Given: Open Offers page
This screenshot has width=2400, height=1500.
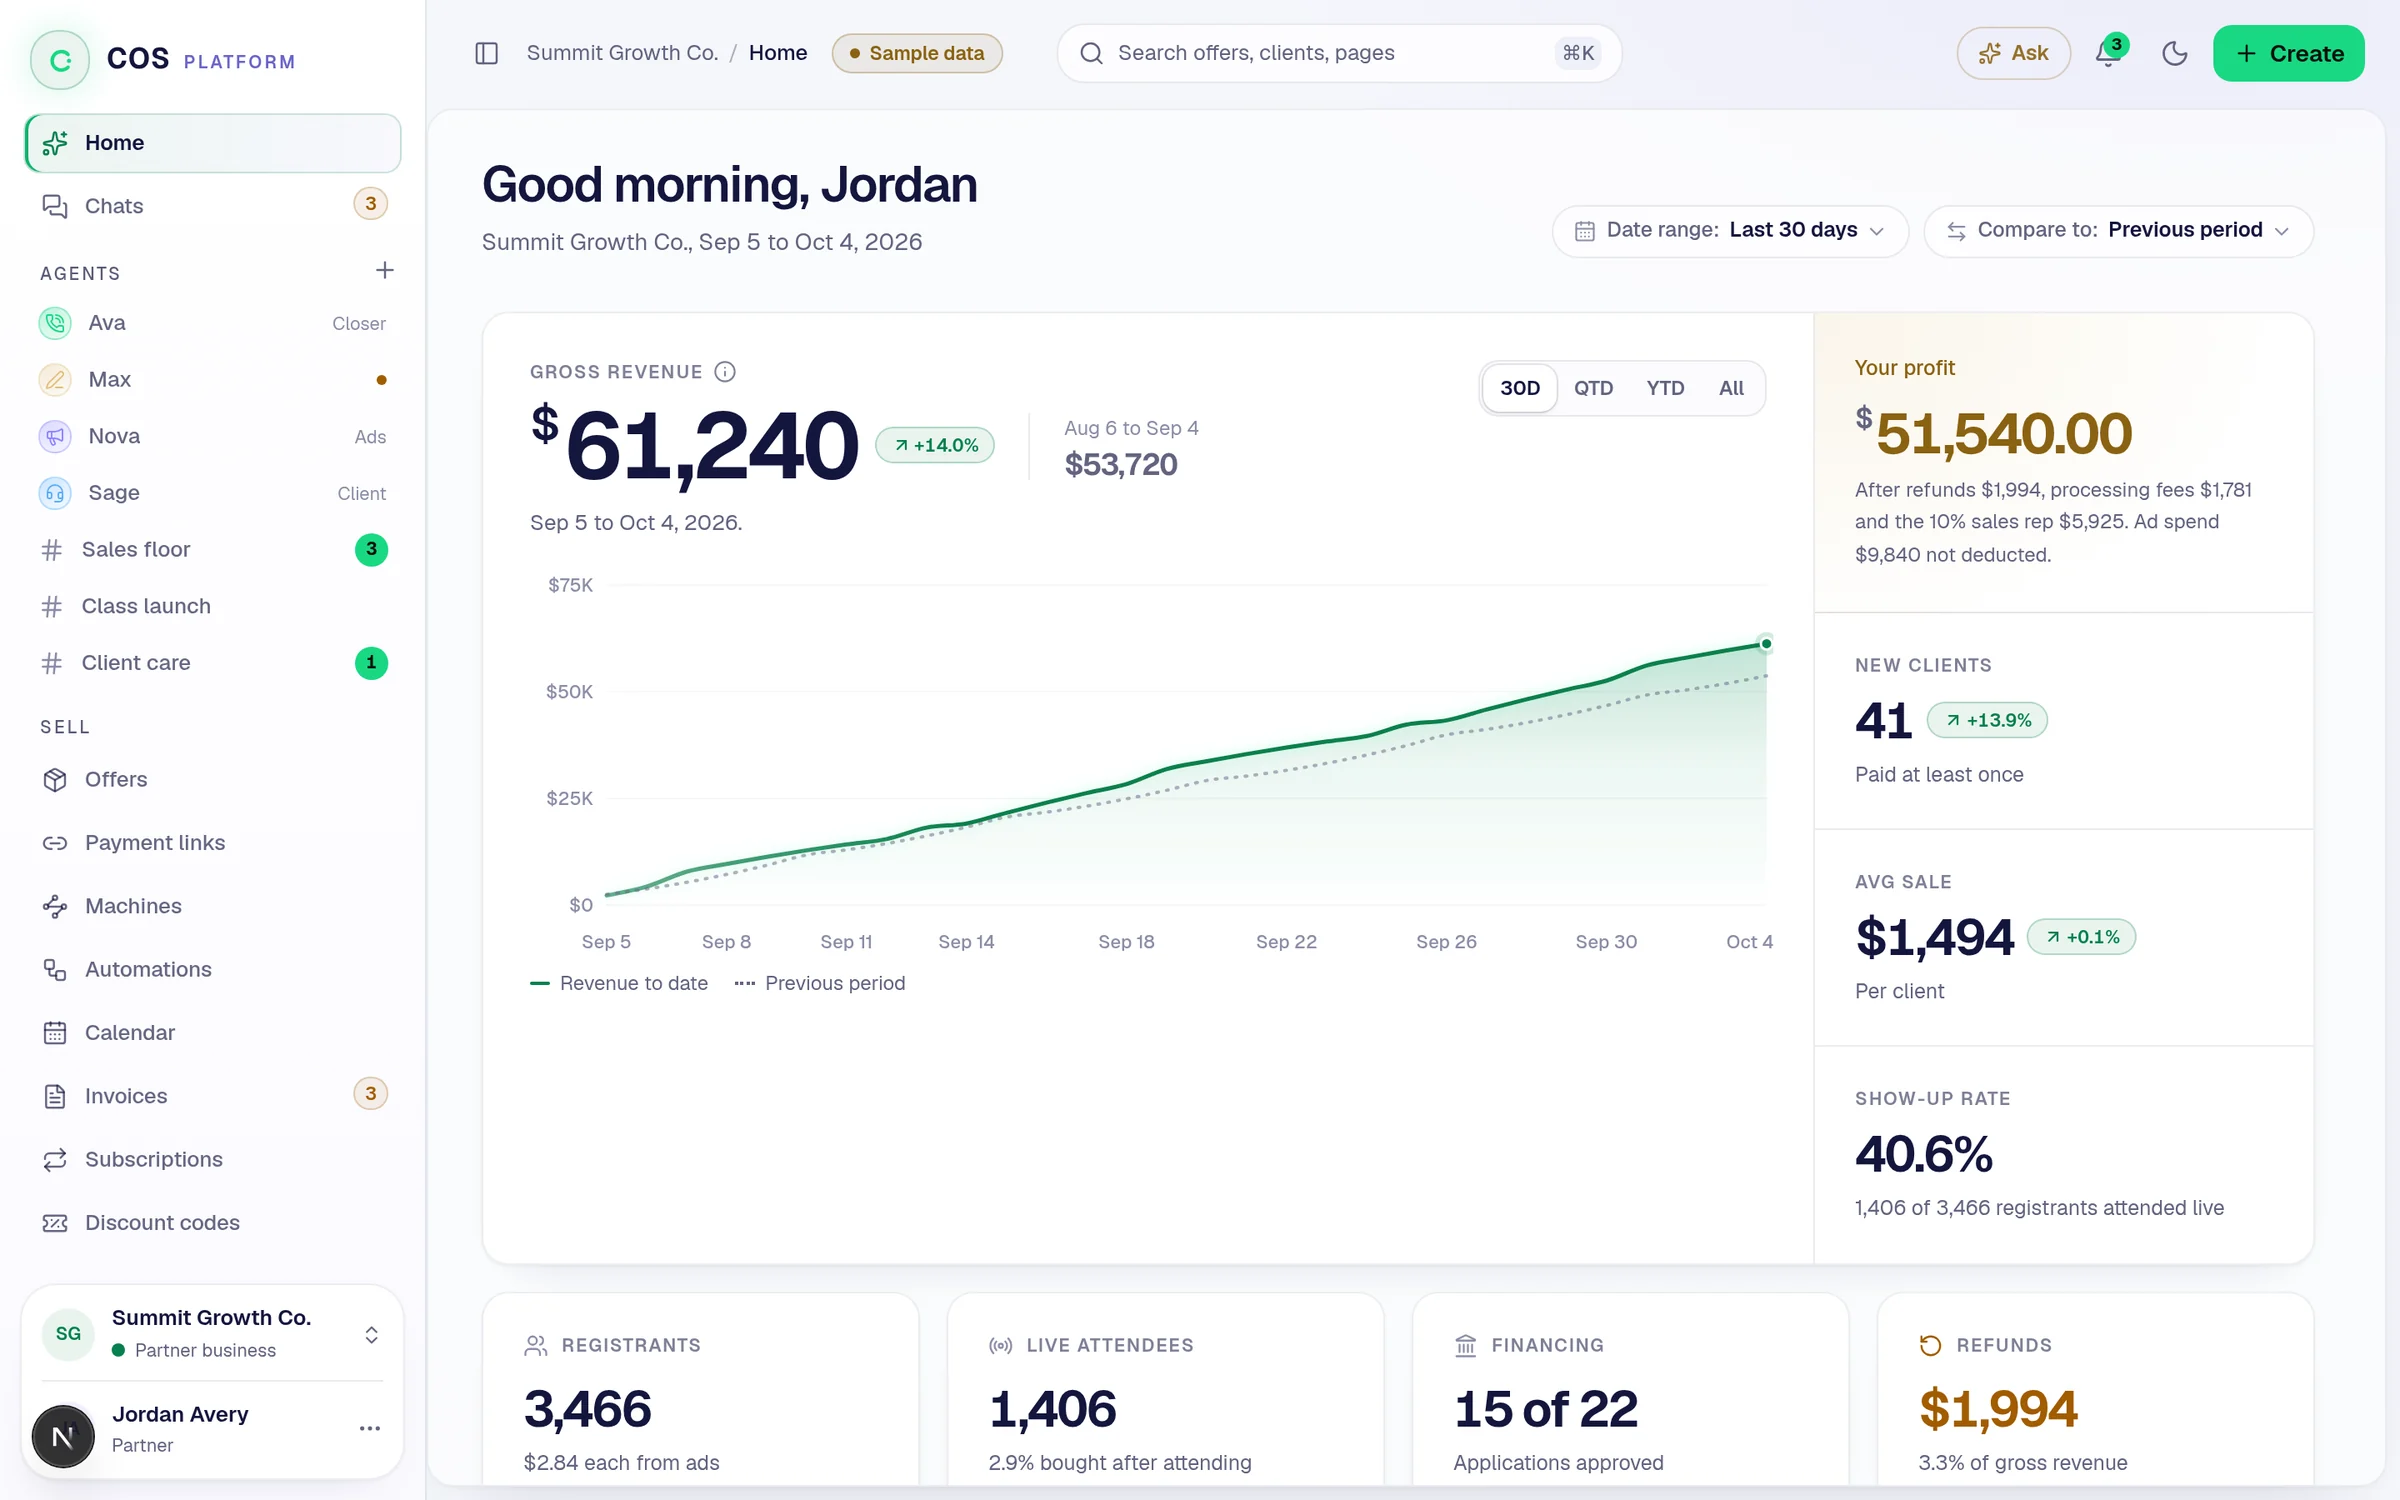Looking at the screenshot, I should pos(213,780).
